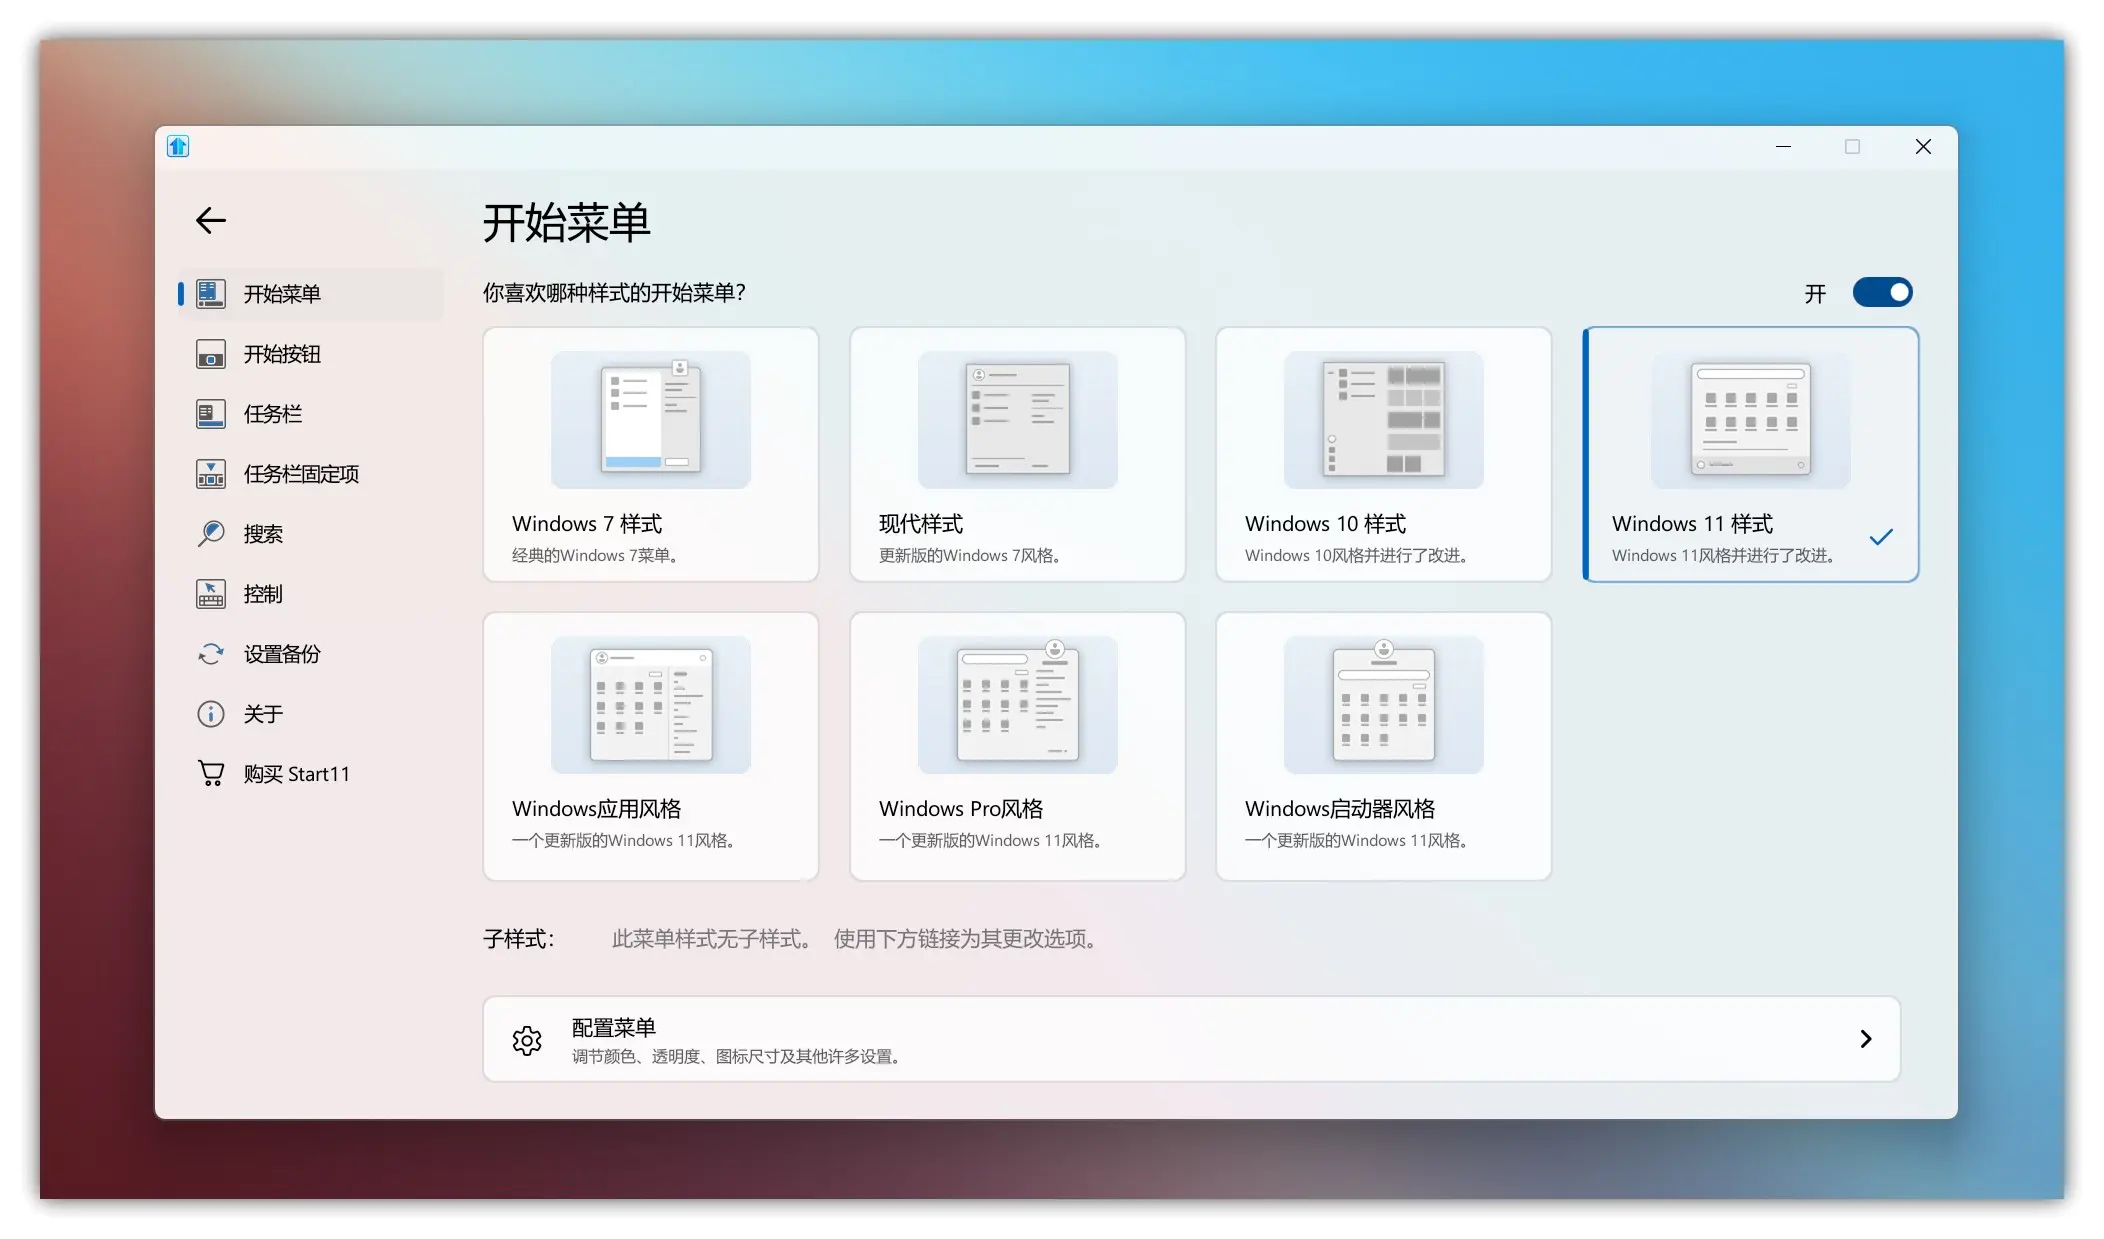Select the Windows 7 样式 preview thumbnail
The height and width of the screenshot is (1239, 2104).
click(651, 419)
